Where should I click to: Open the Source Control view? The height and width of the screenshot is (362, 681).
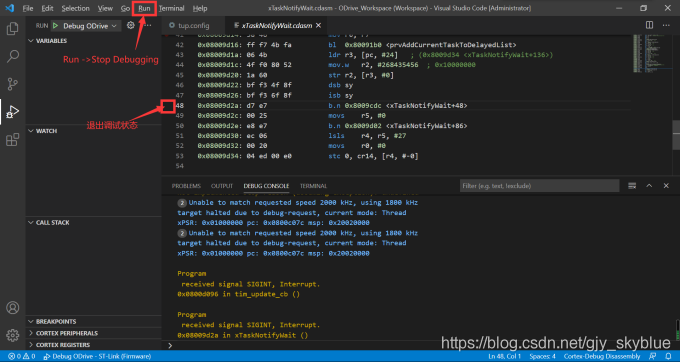click(x=13, y=84)
